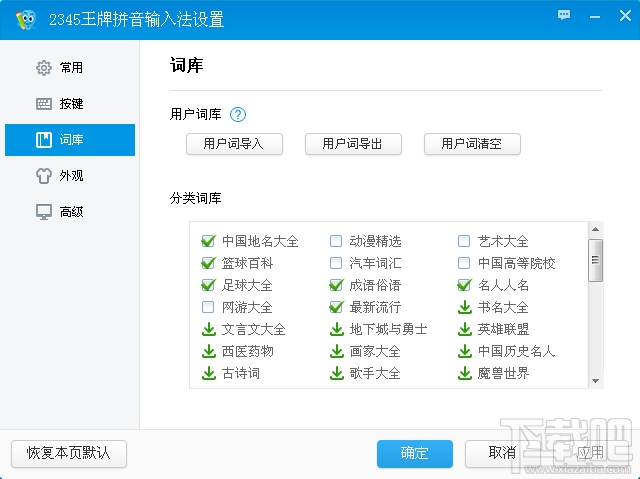The image size is (640, 479).
Task: Download the 画家大全 dictionary
Action: click(x=337, y=351)
